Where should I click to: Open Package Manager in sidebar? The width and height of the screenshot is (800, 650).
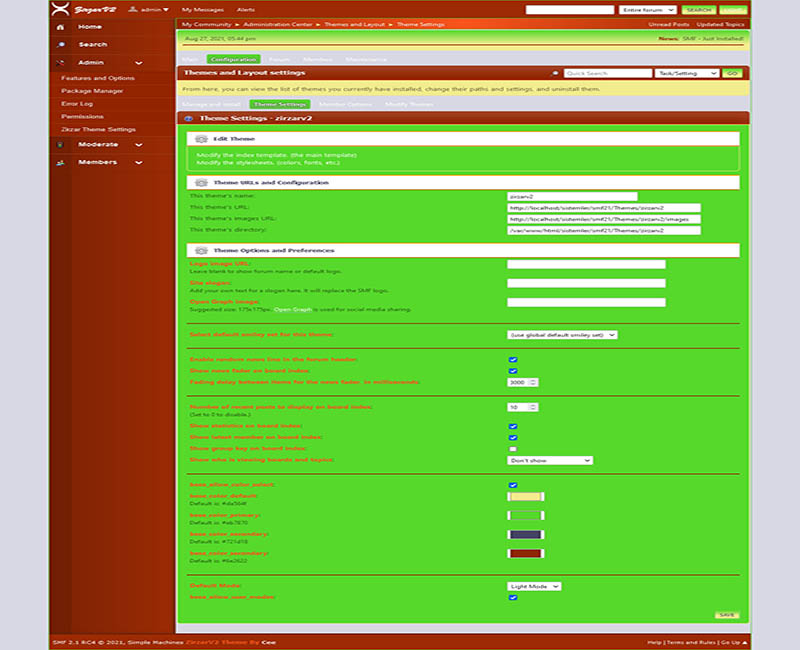(92, 91)
